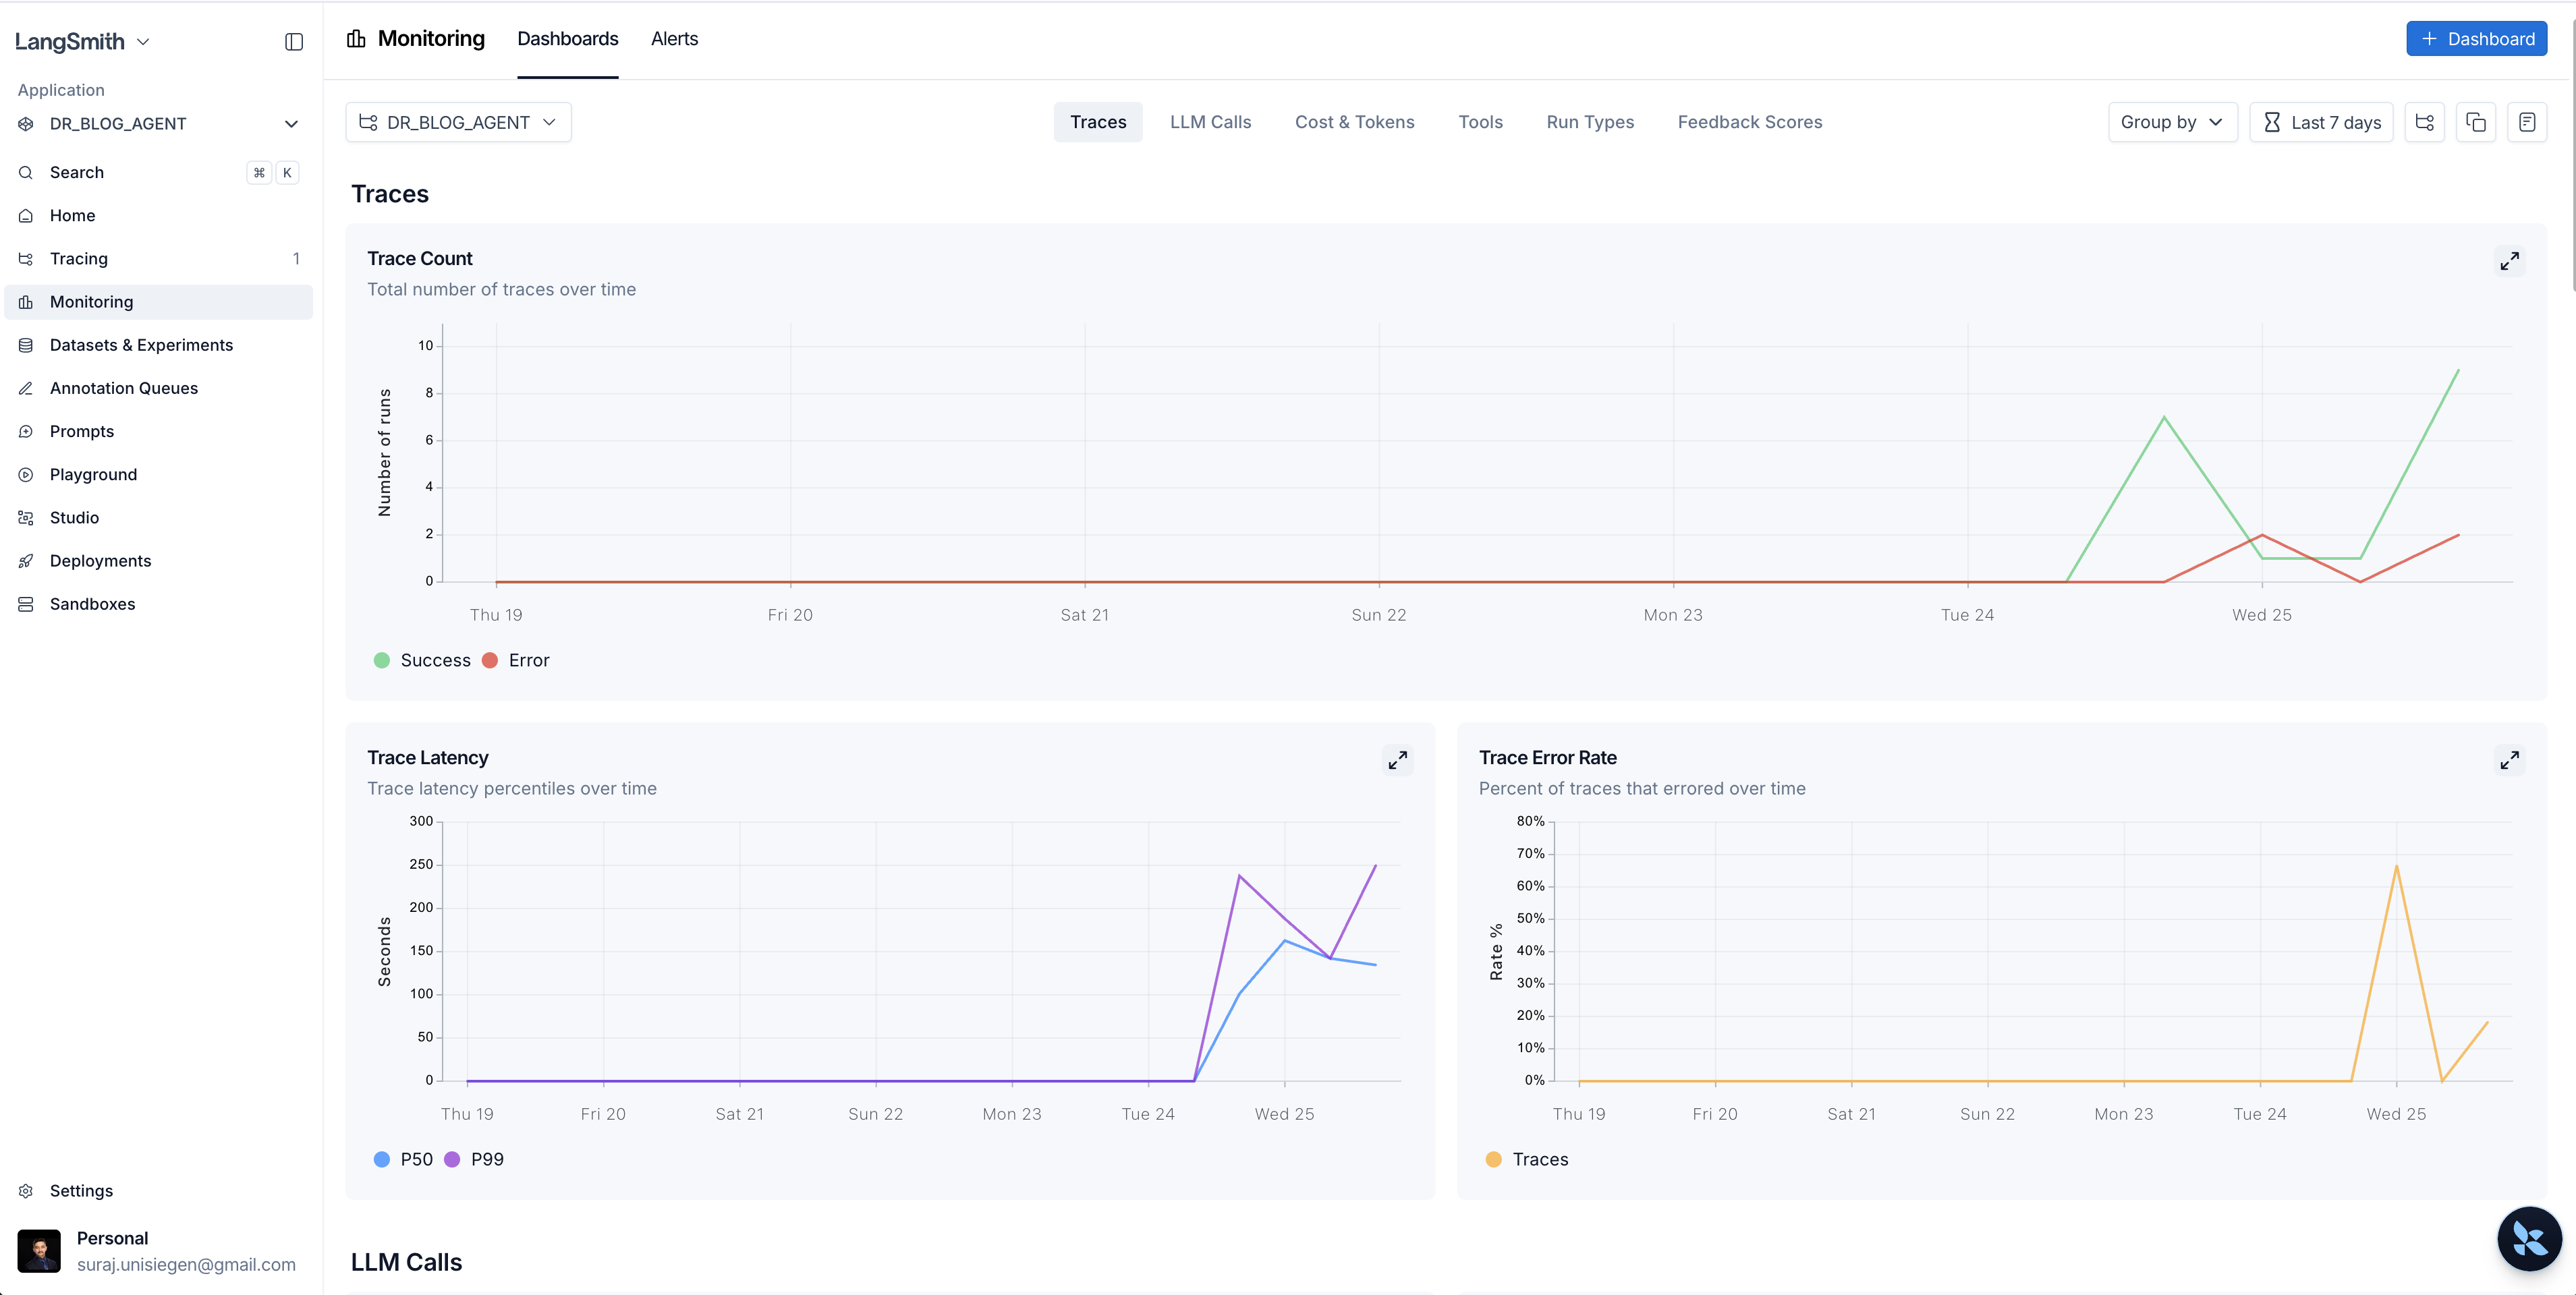
Task: Click the document icon at toolbar right
Action: click(x=2527, y=122)
